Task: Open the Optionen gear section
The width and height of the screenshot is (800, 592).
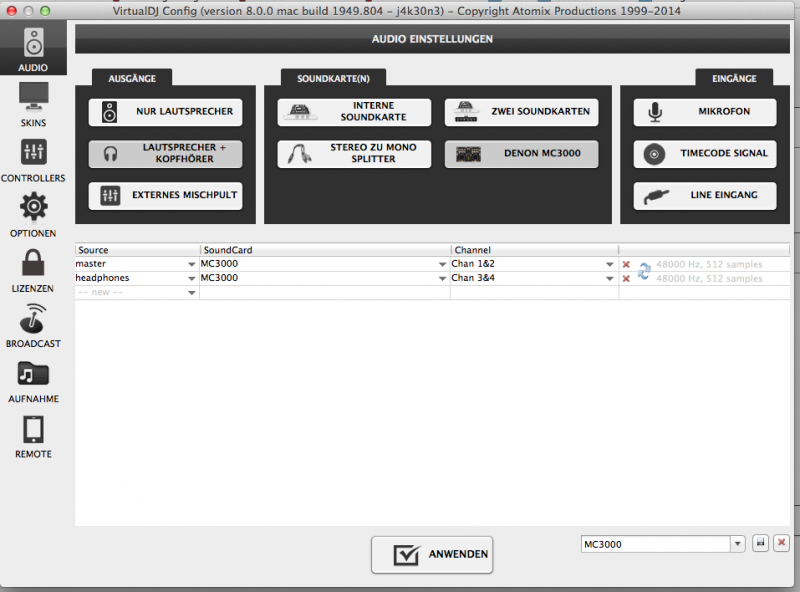Action: coord(33,215)
